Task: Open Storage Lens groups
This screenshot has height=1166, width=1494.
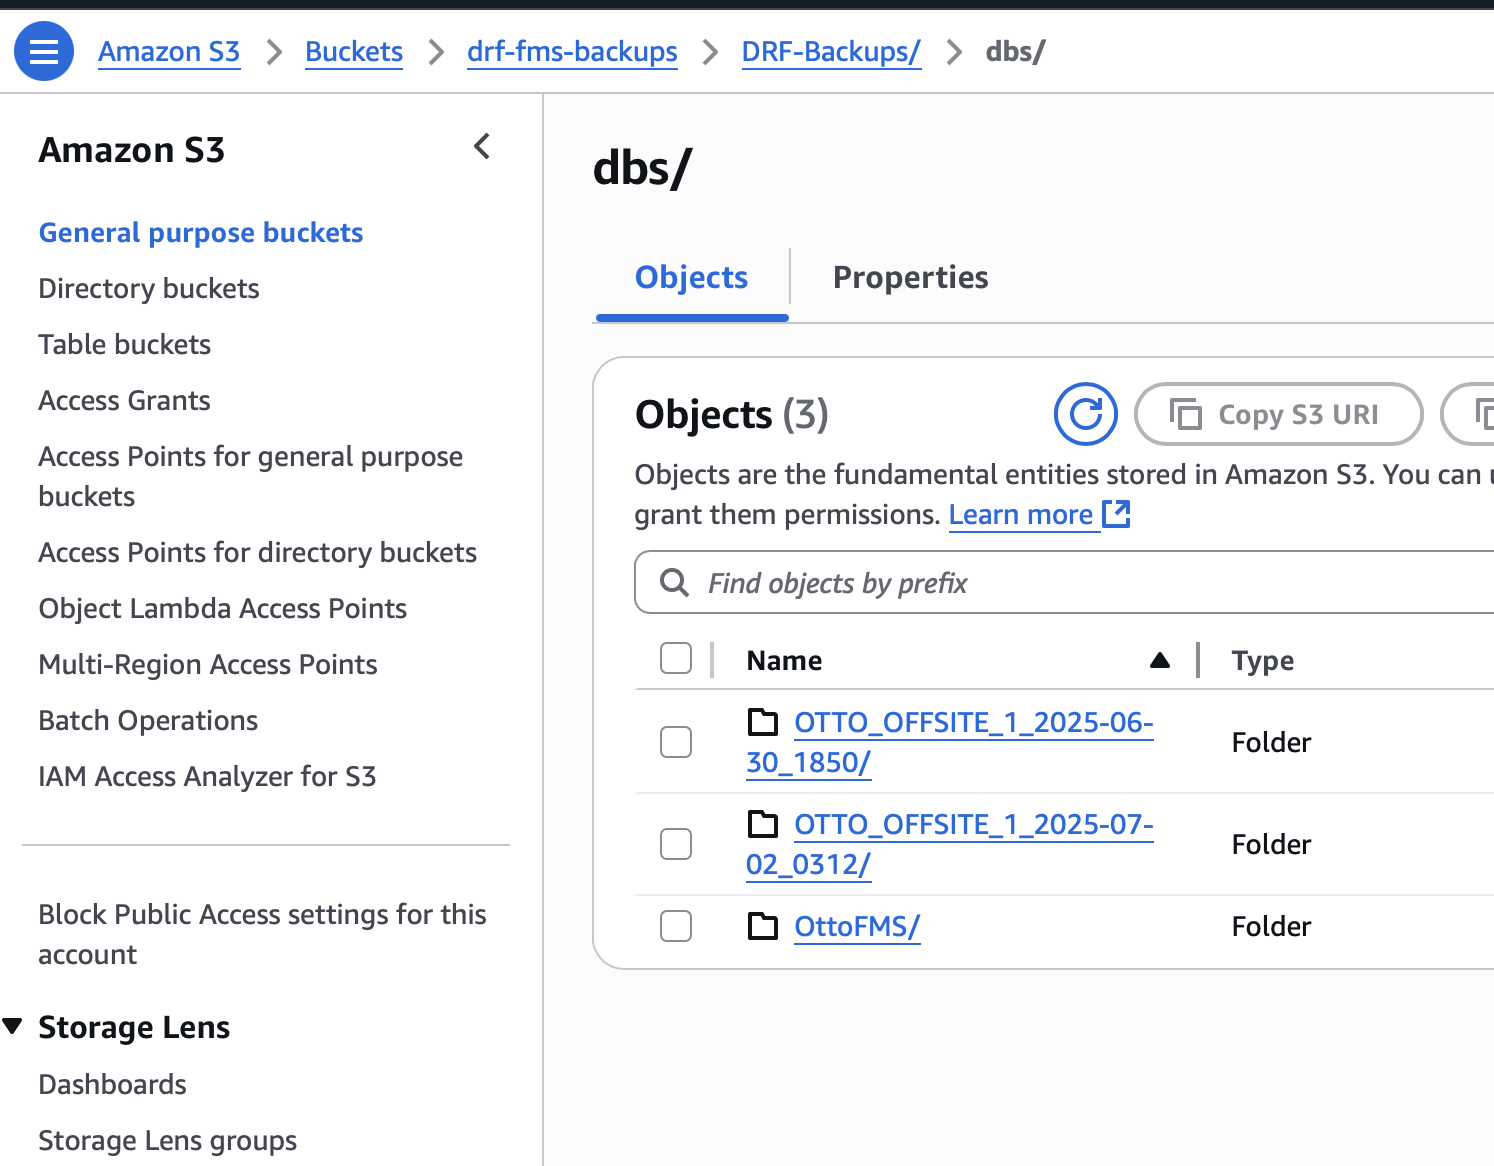Action: coord(167,1141)
